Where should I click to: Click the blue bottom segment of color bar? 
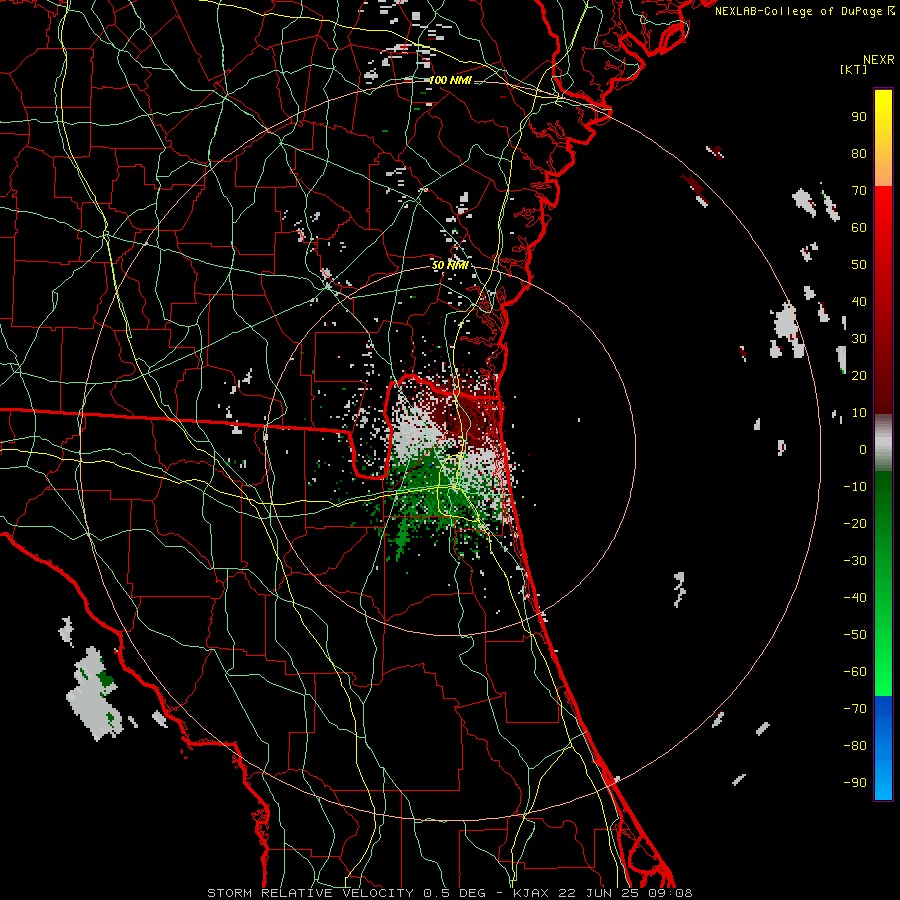[883, 748]
